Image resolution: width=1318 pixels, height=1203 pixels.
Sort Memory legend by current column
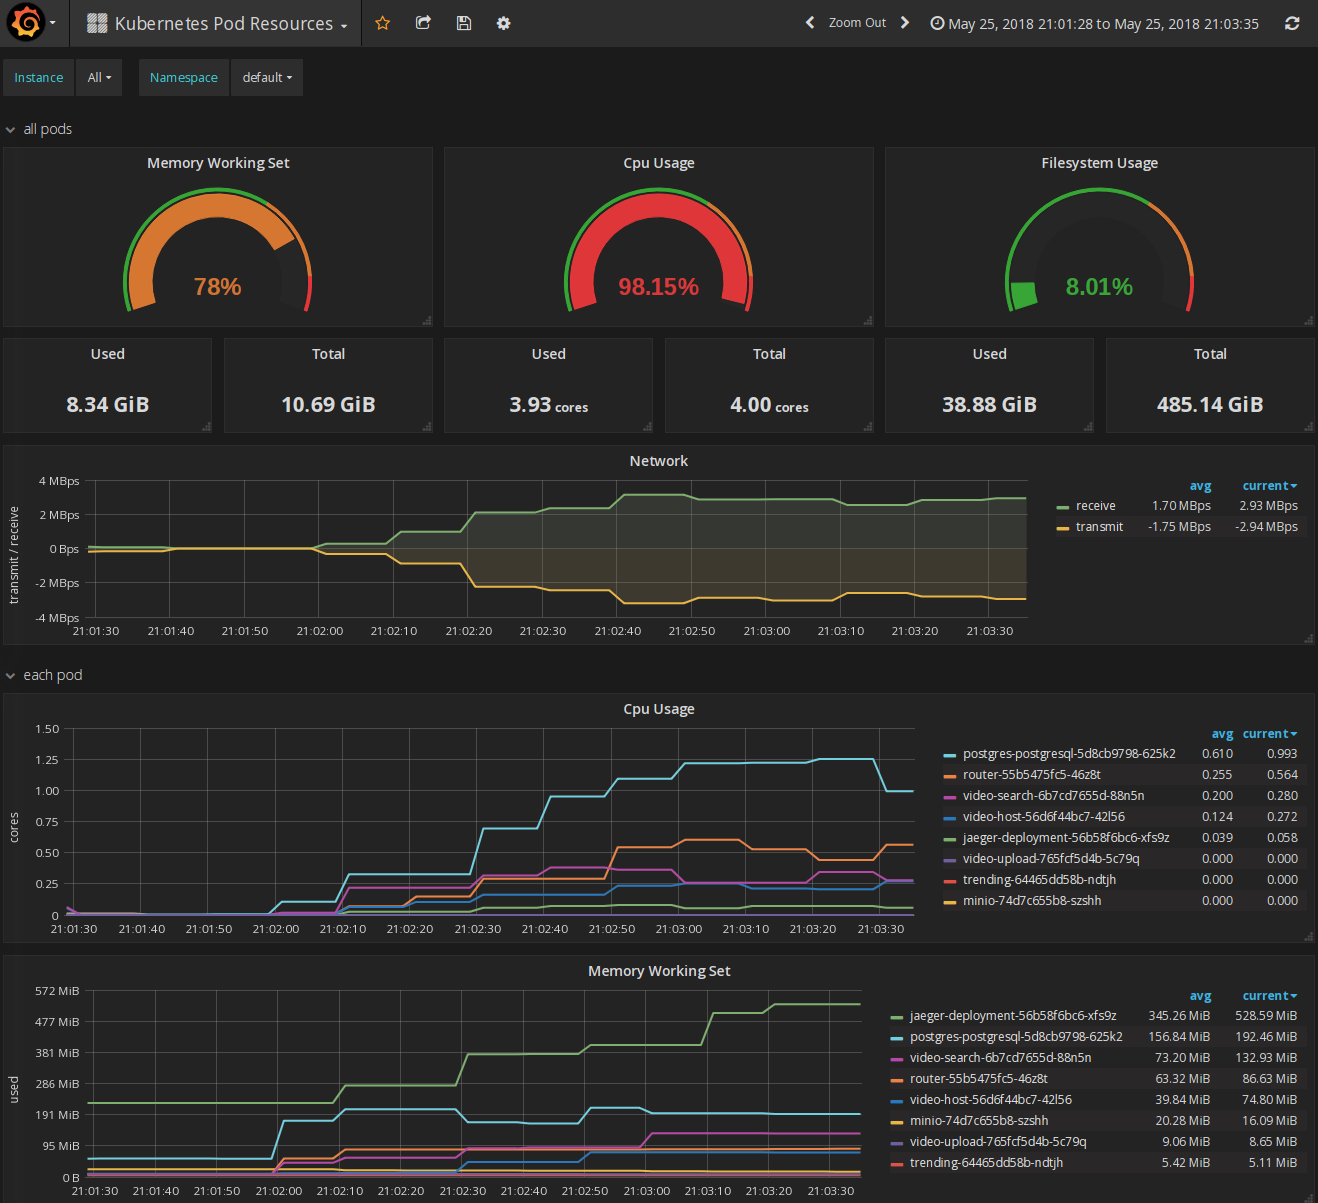click(x=1269, y=996)
